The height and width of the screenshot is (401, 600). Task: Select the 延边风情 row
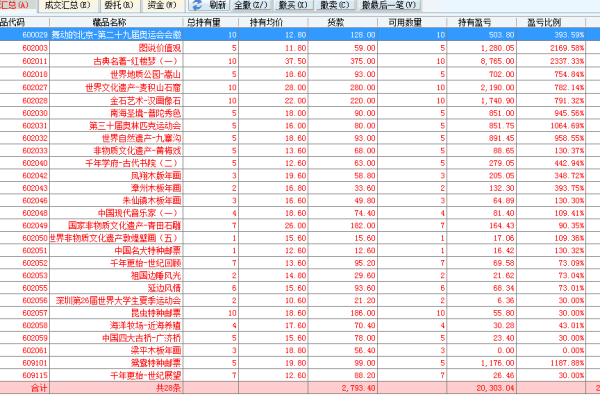pos(300,288)
